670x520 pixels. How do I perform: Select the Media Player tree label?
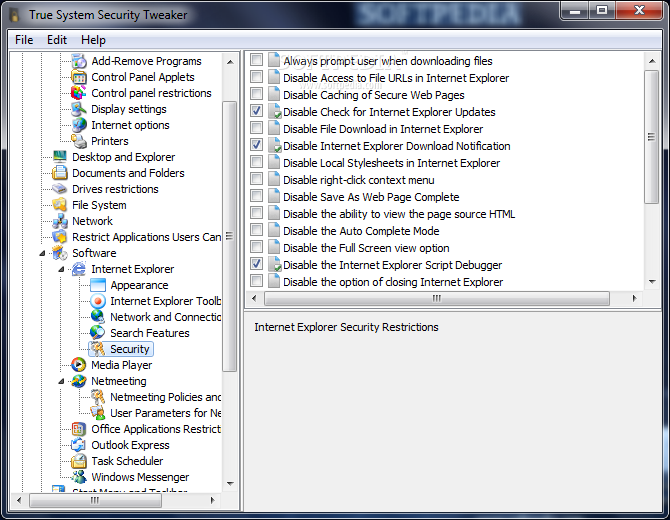point(122,365)
